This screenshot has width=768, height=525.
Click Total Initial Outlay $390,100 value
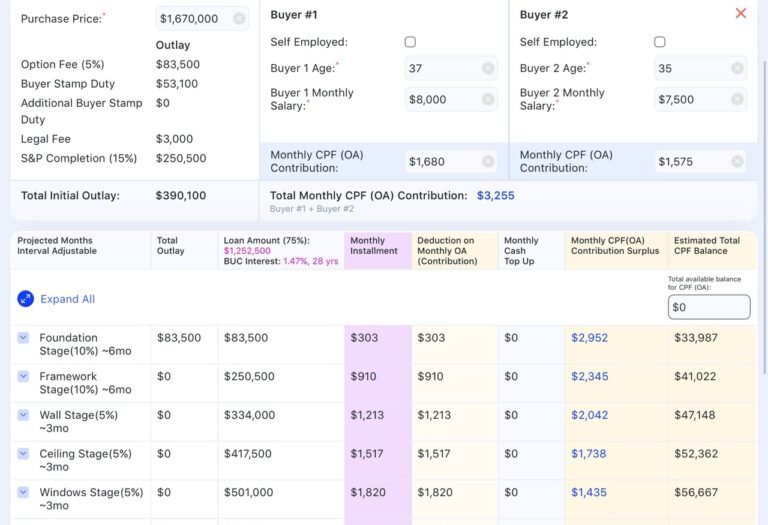point(181,195)
